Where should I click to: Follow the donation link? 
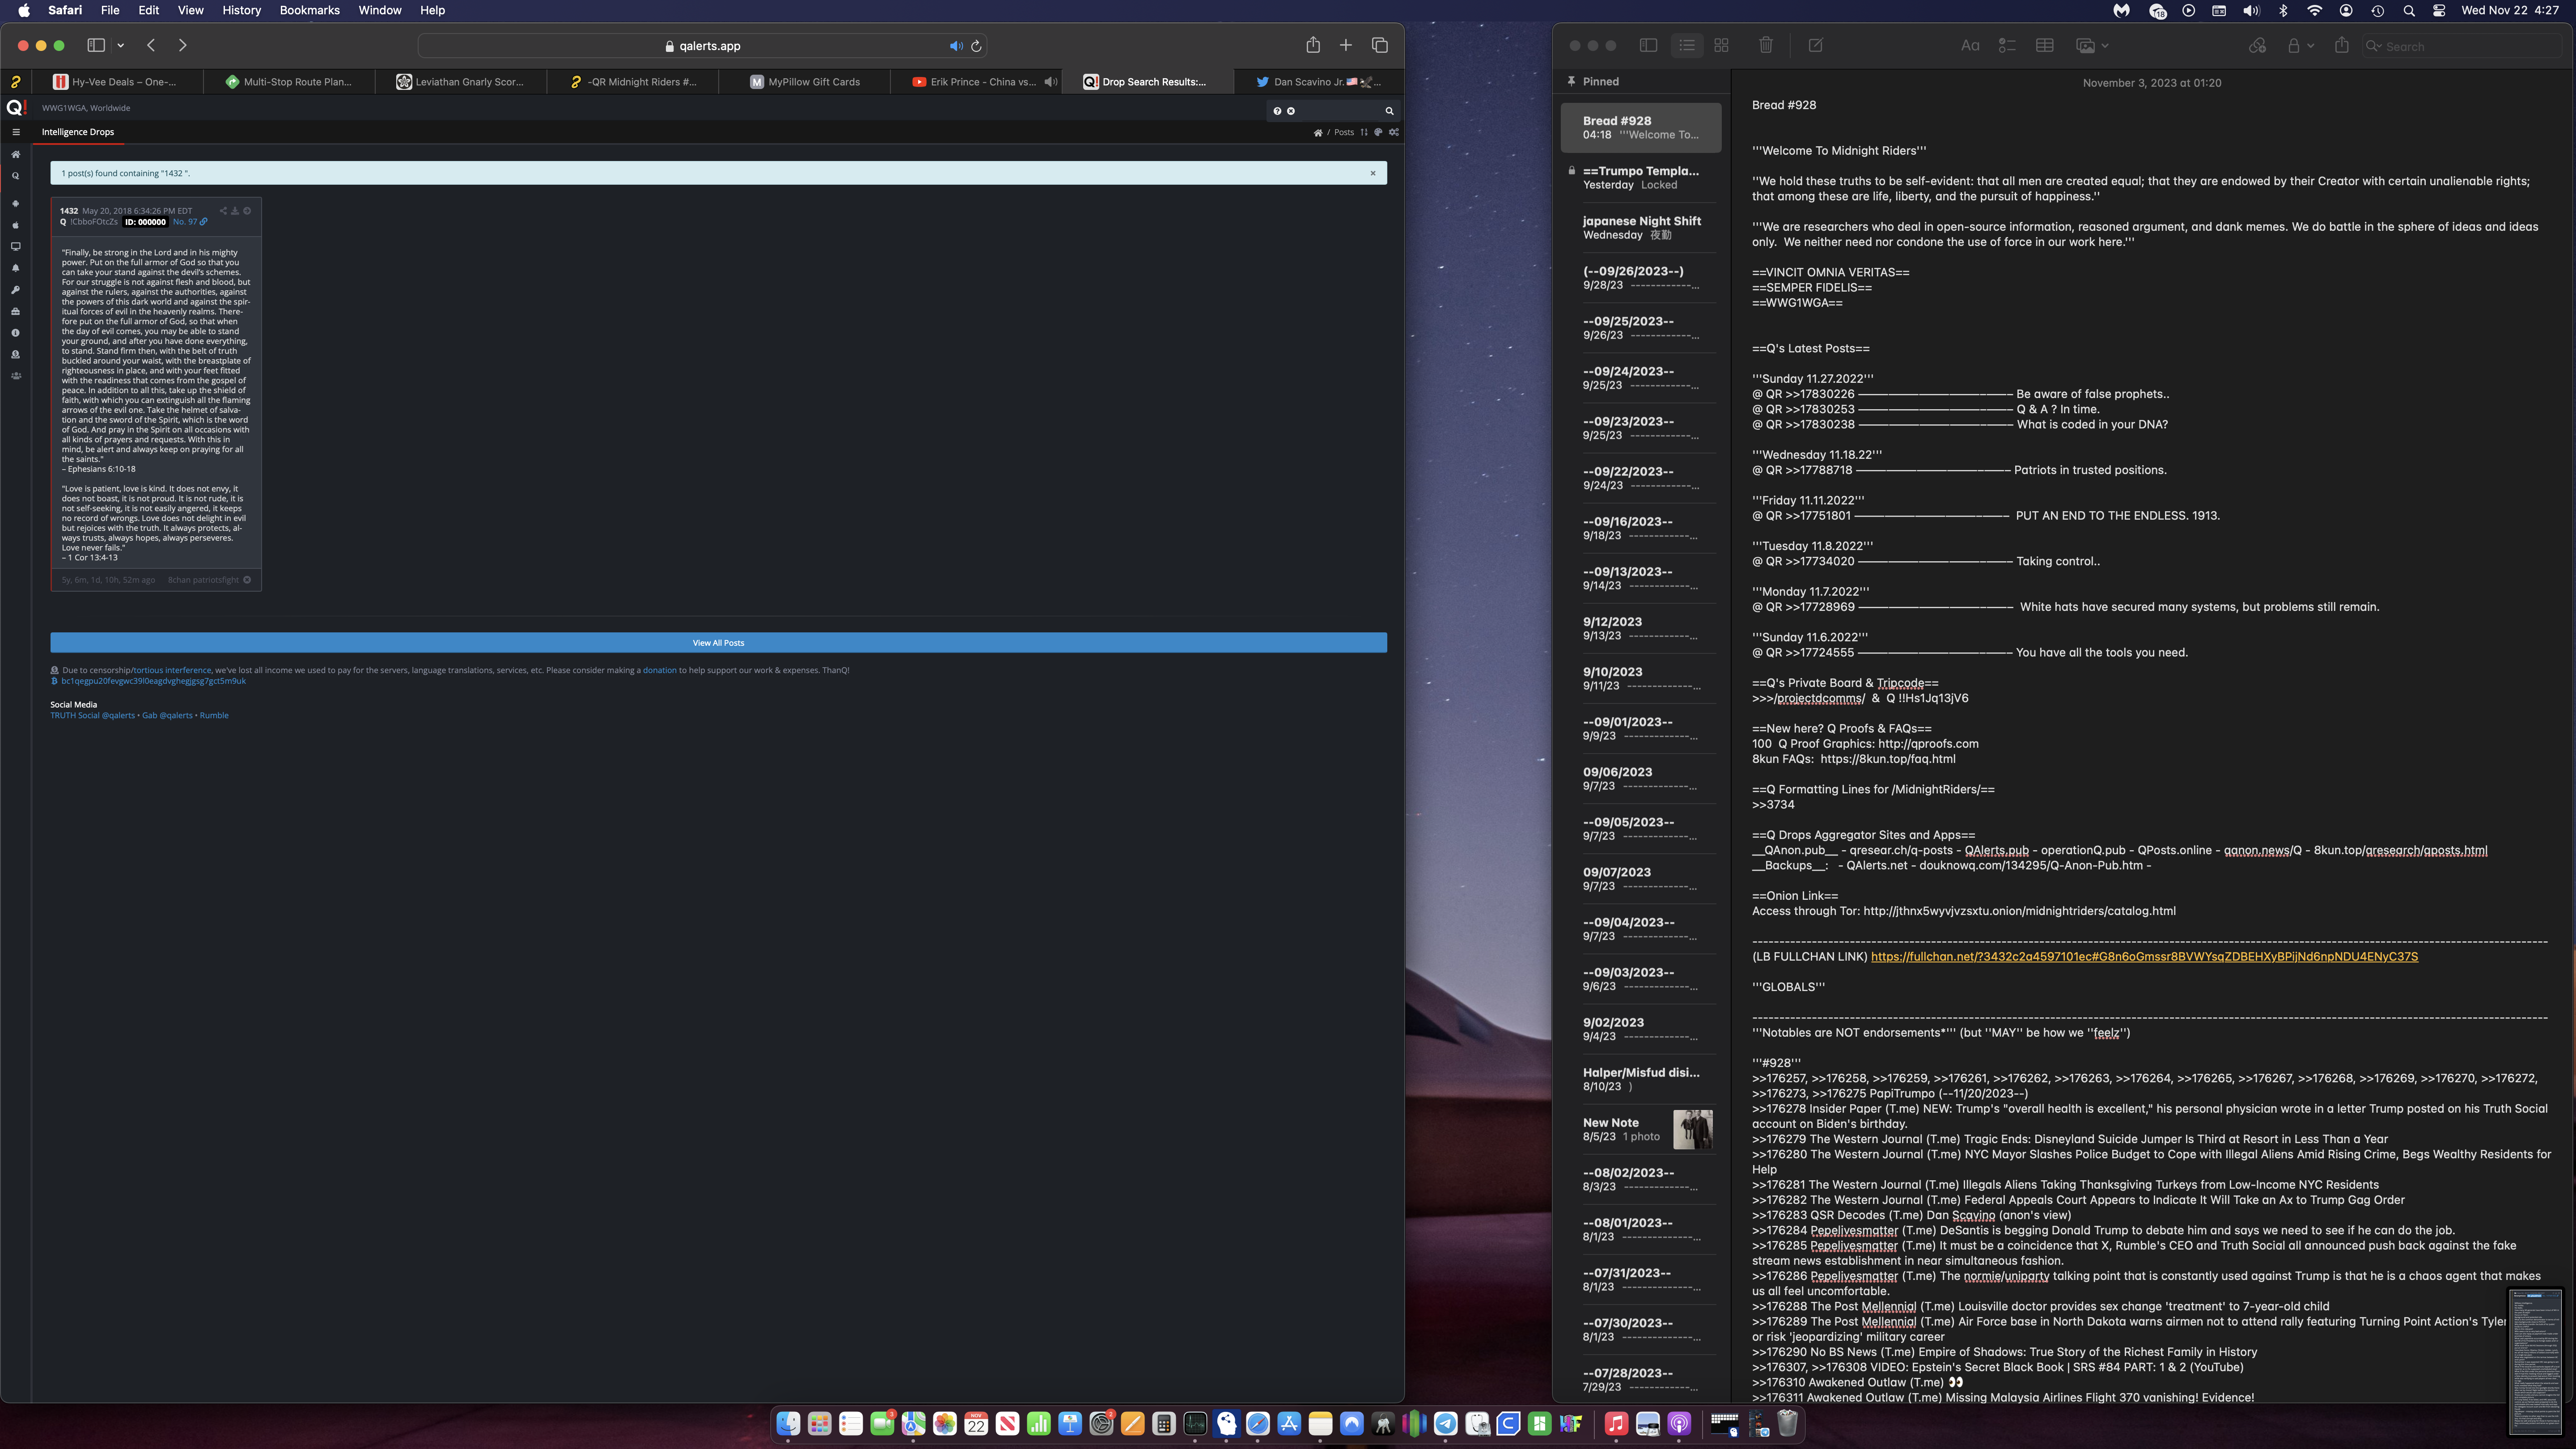[x=660, y=670]
